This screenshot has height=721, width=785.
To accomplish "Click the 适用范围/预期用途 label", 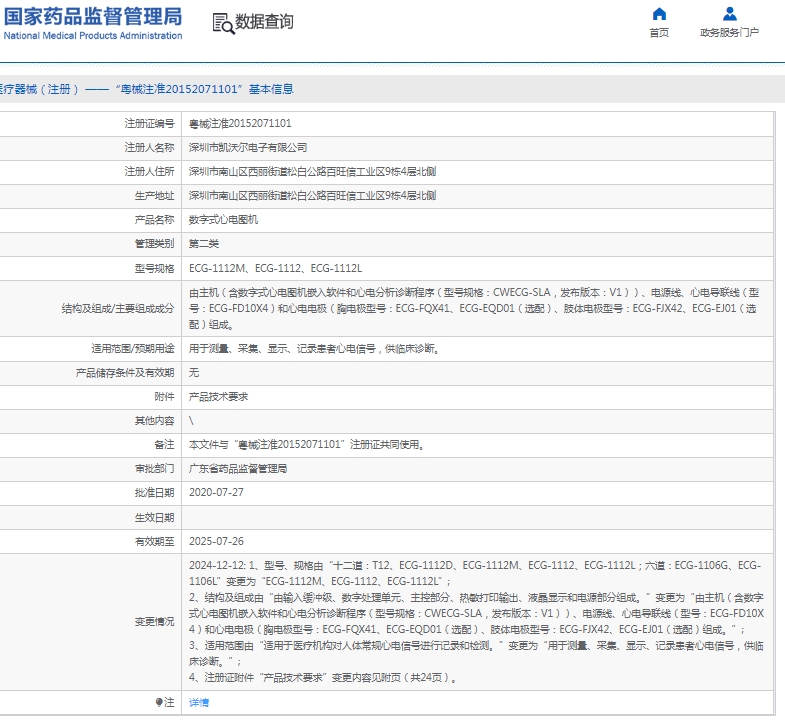I will (x=133, y=348).
